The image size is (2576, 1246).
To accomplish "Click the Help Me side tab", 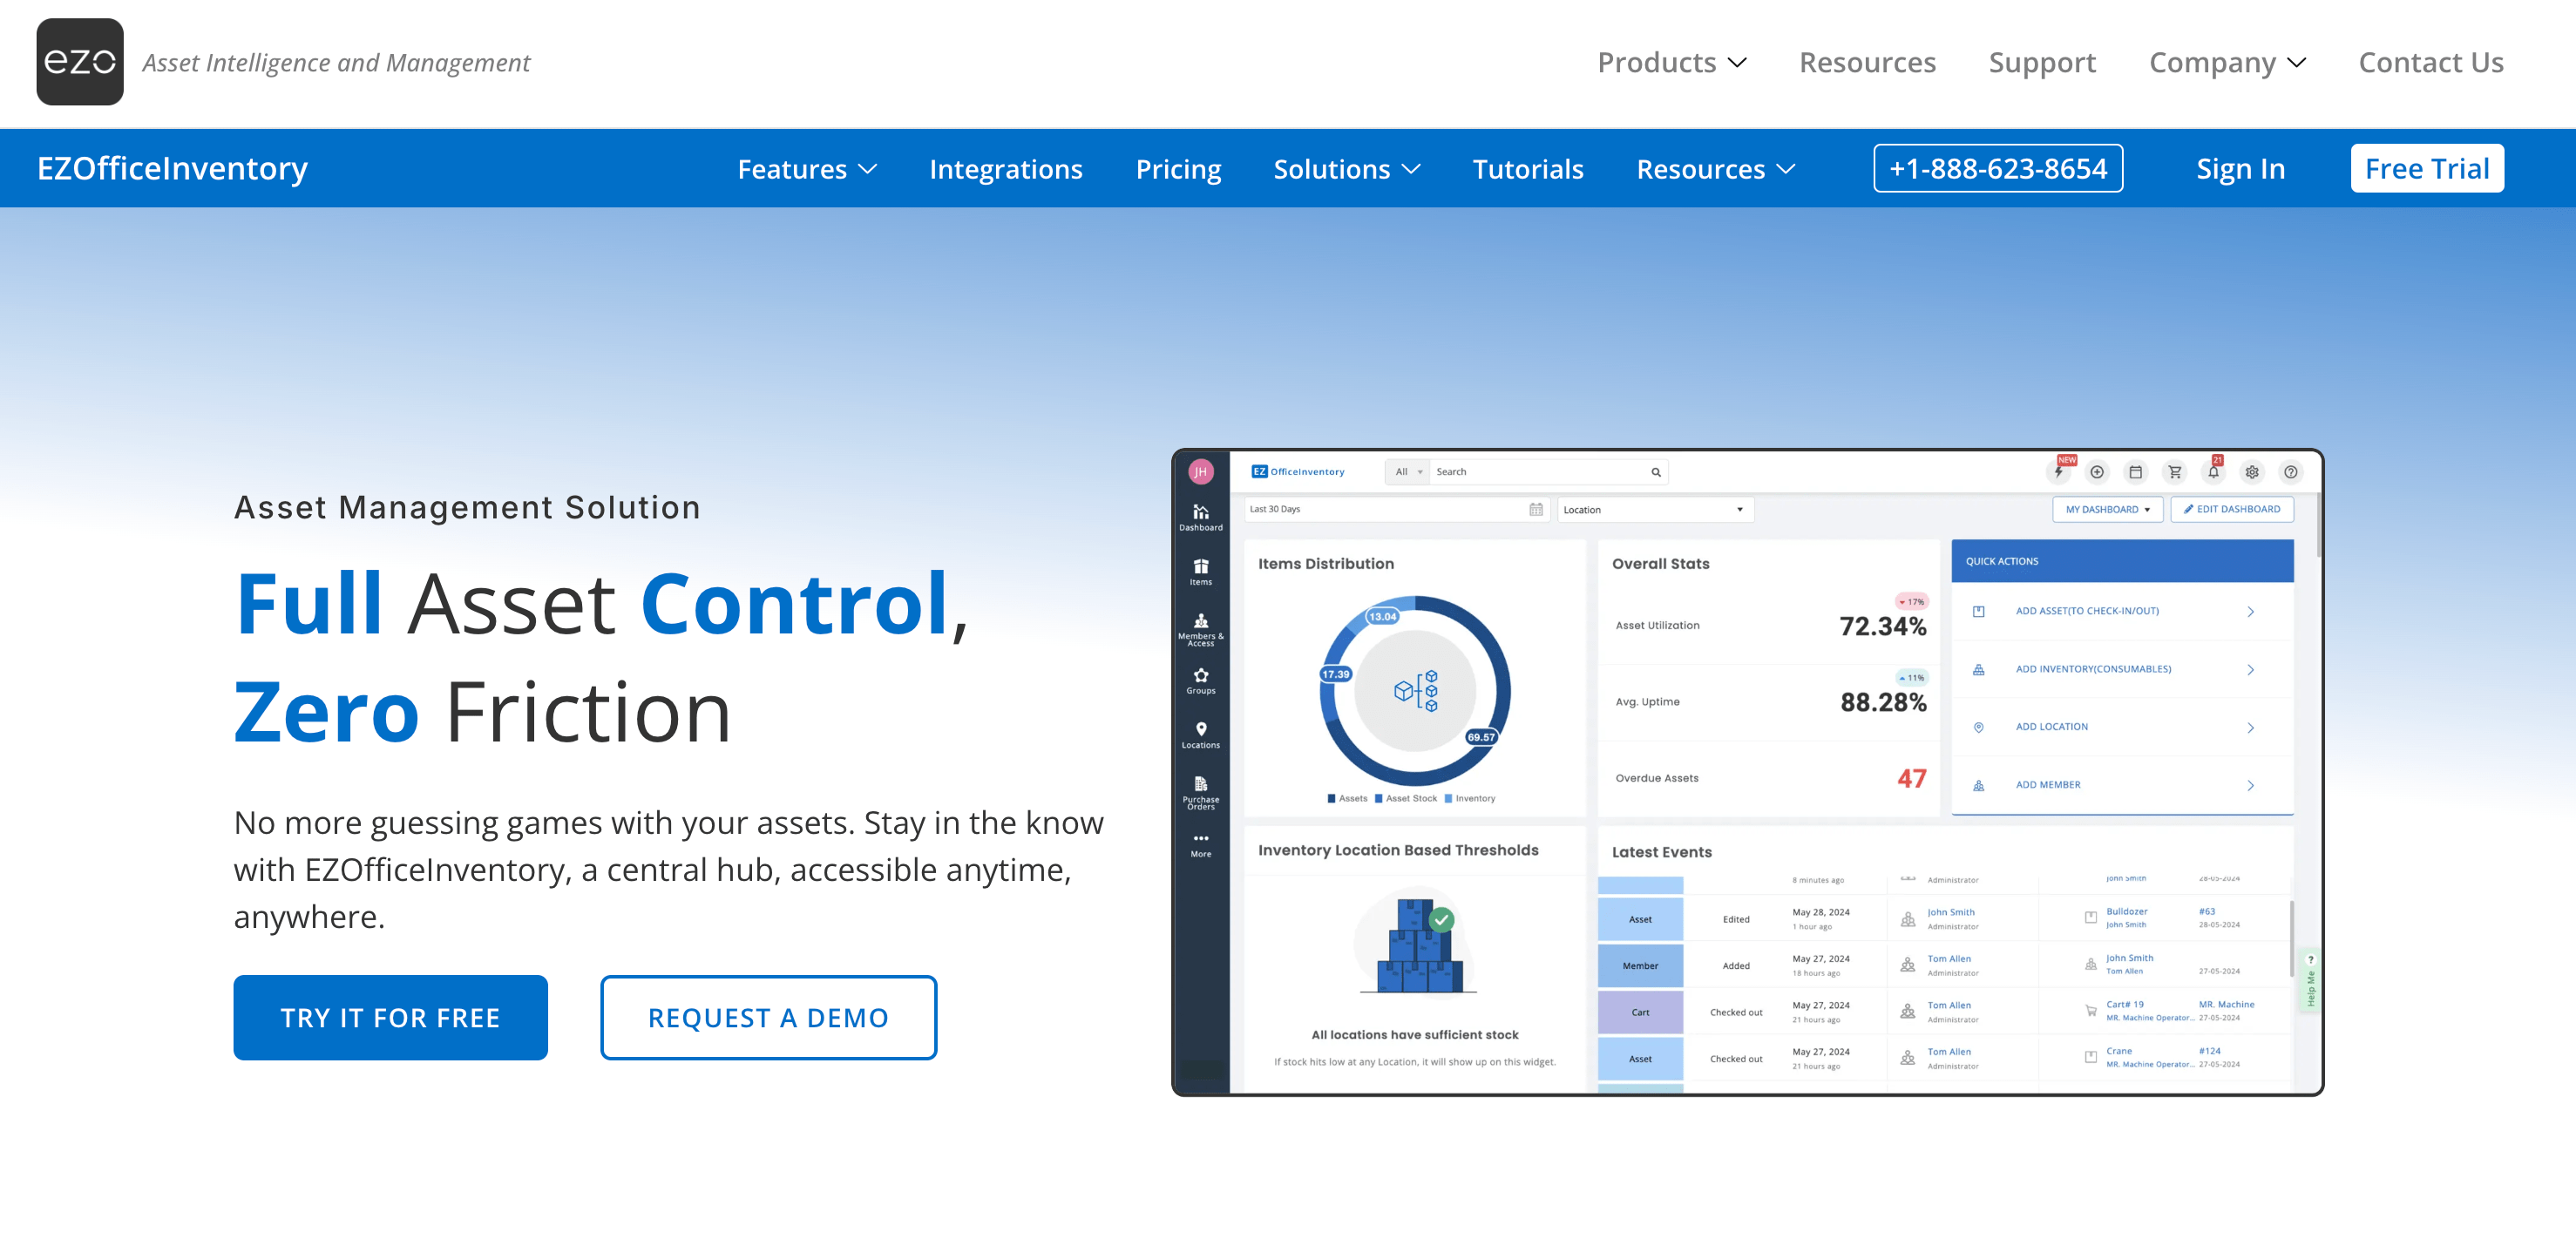I will 2310,980.
